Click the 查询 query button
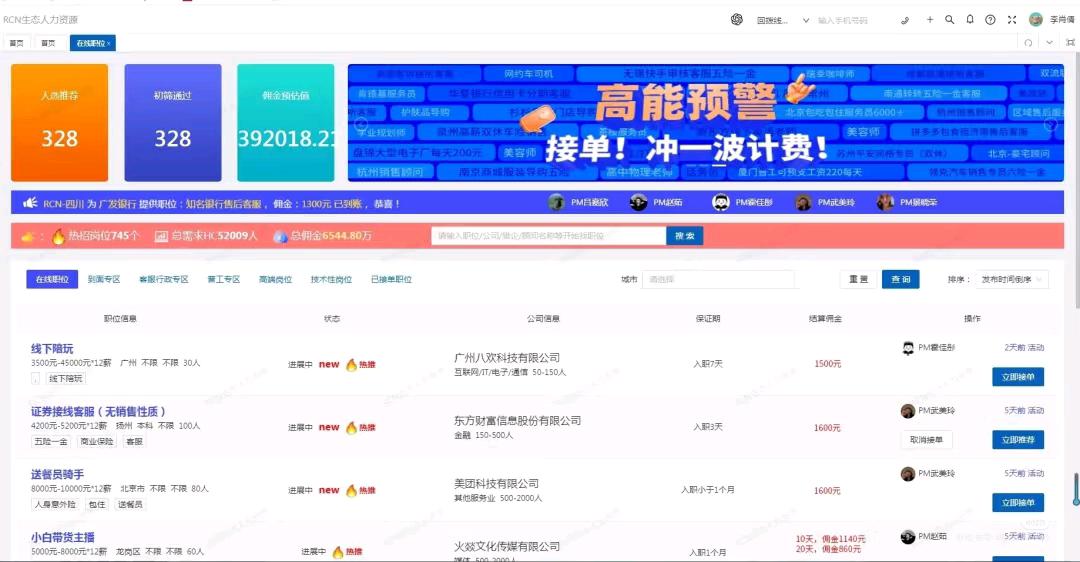Screen dimensions: 1080x562 (x=900, y=279)
